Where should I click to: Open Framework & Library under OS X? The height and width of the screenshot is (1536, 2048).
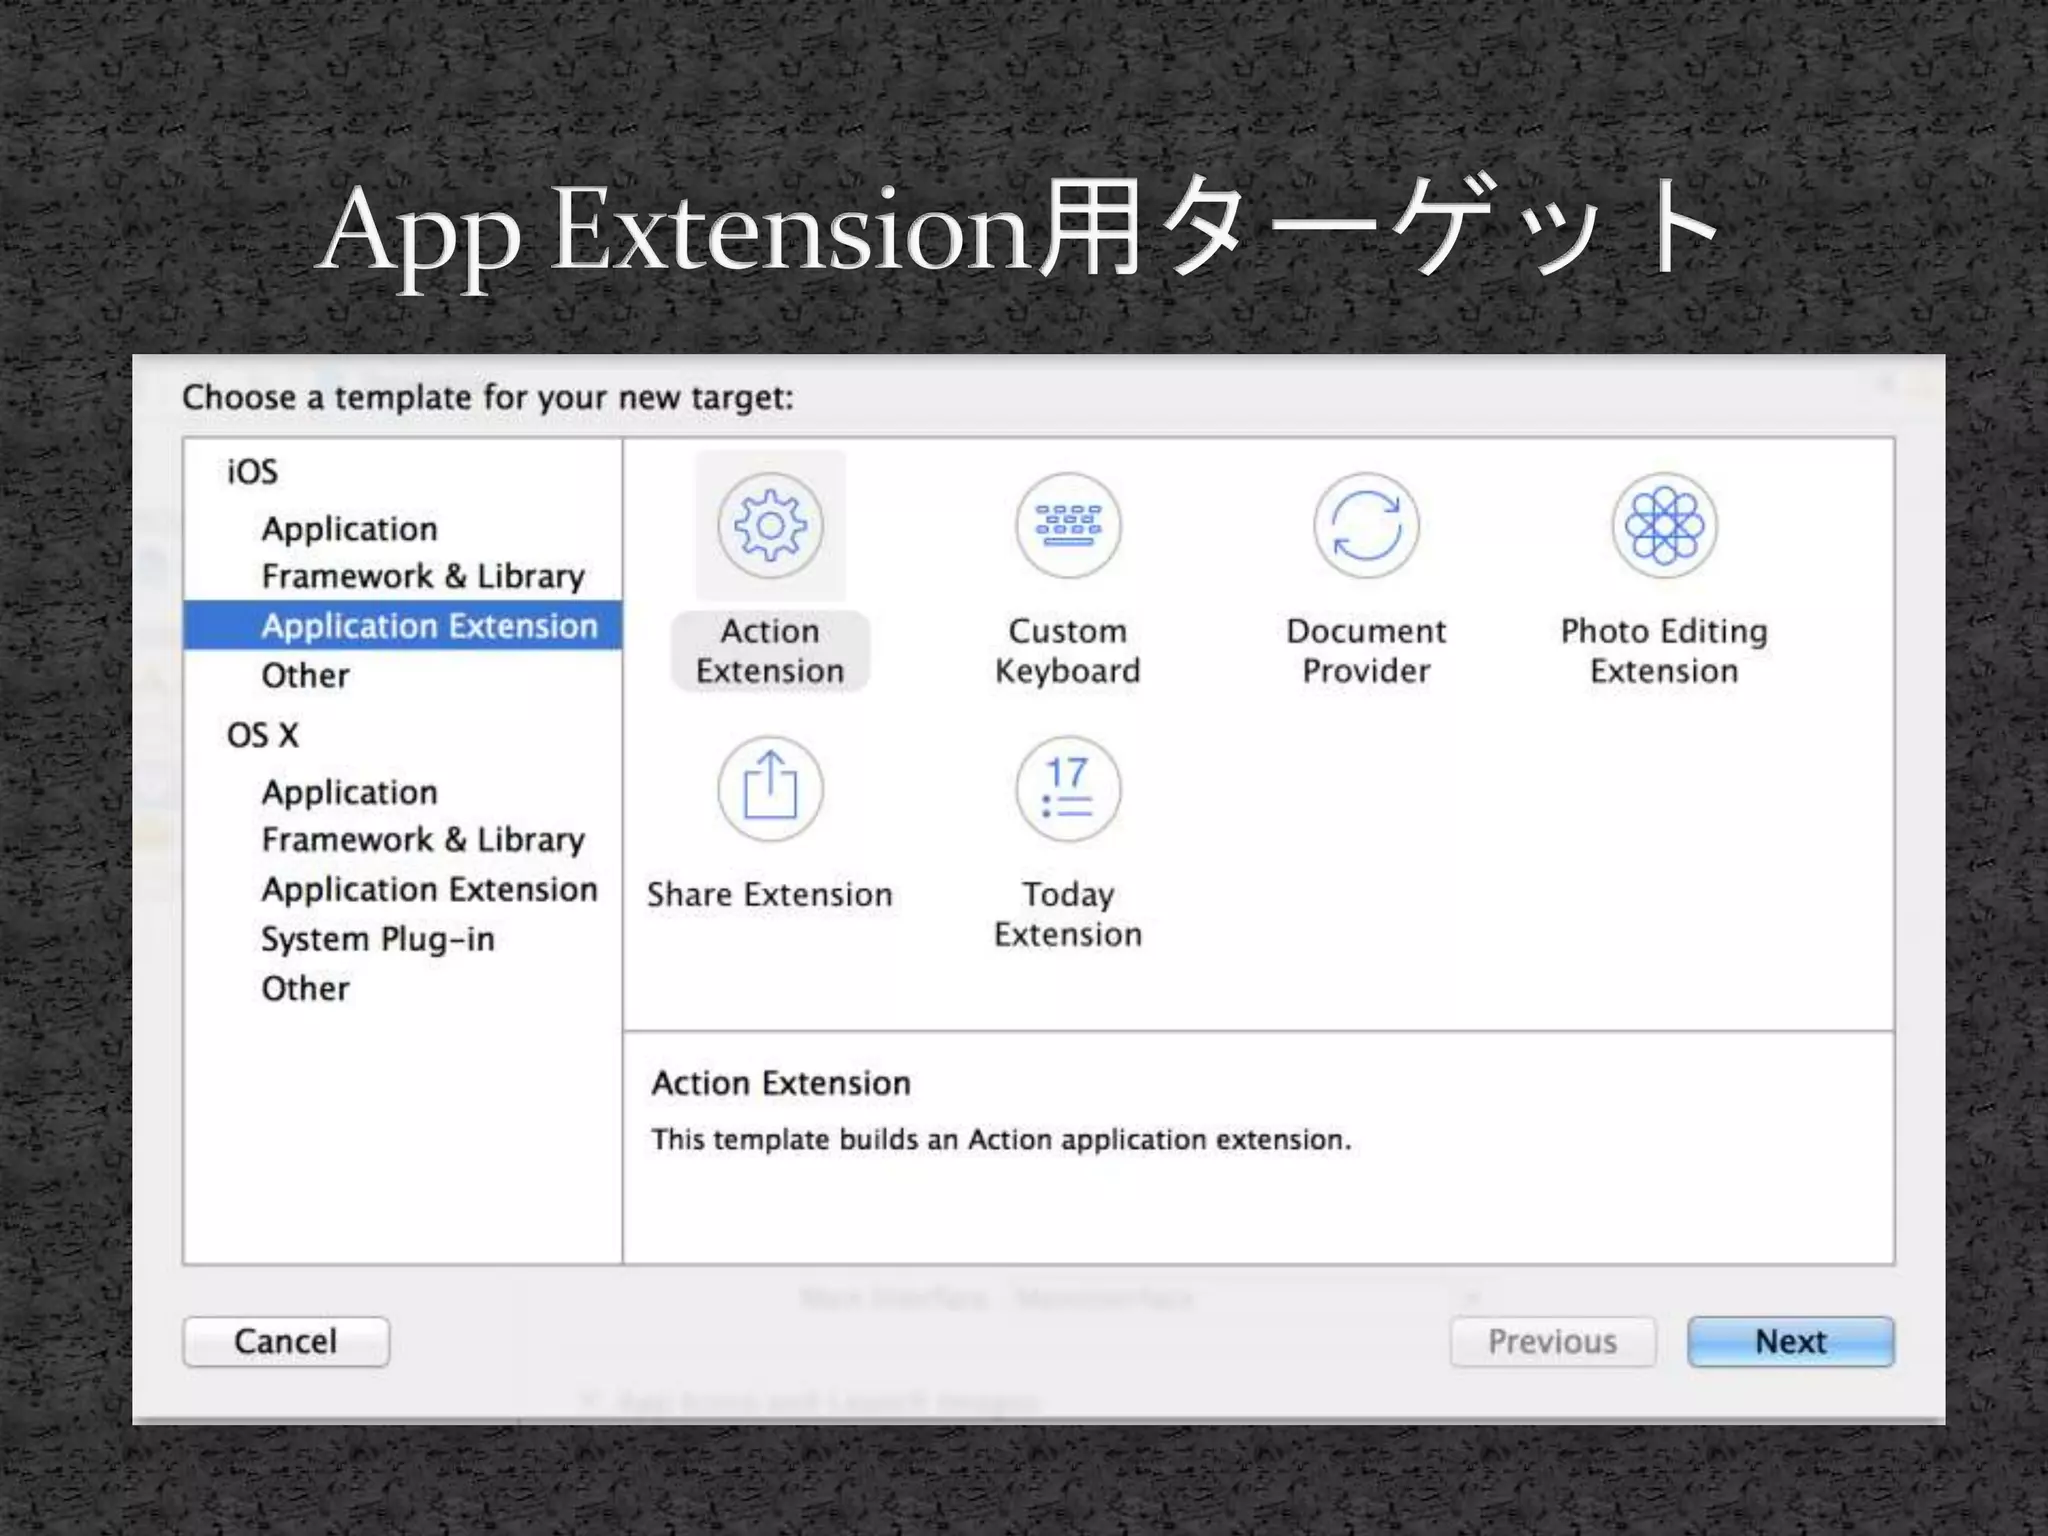click(x=423, y=840)
